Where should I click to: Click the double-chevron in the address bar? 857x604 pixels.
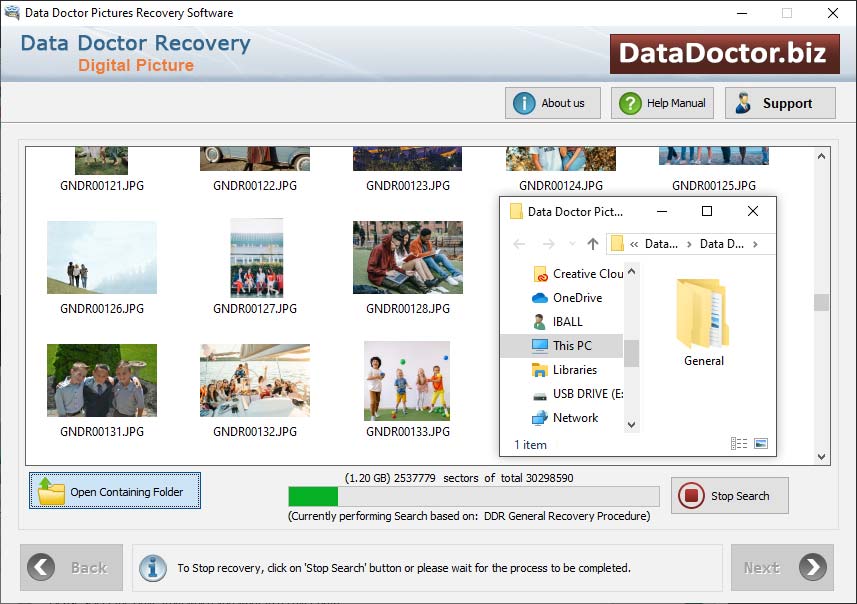636,243
